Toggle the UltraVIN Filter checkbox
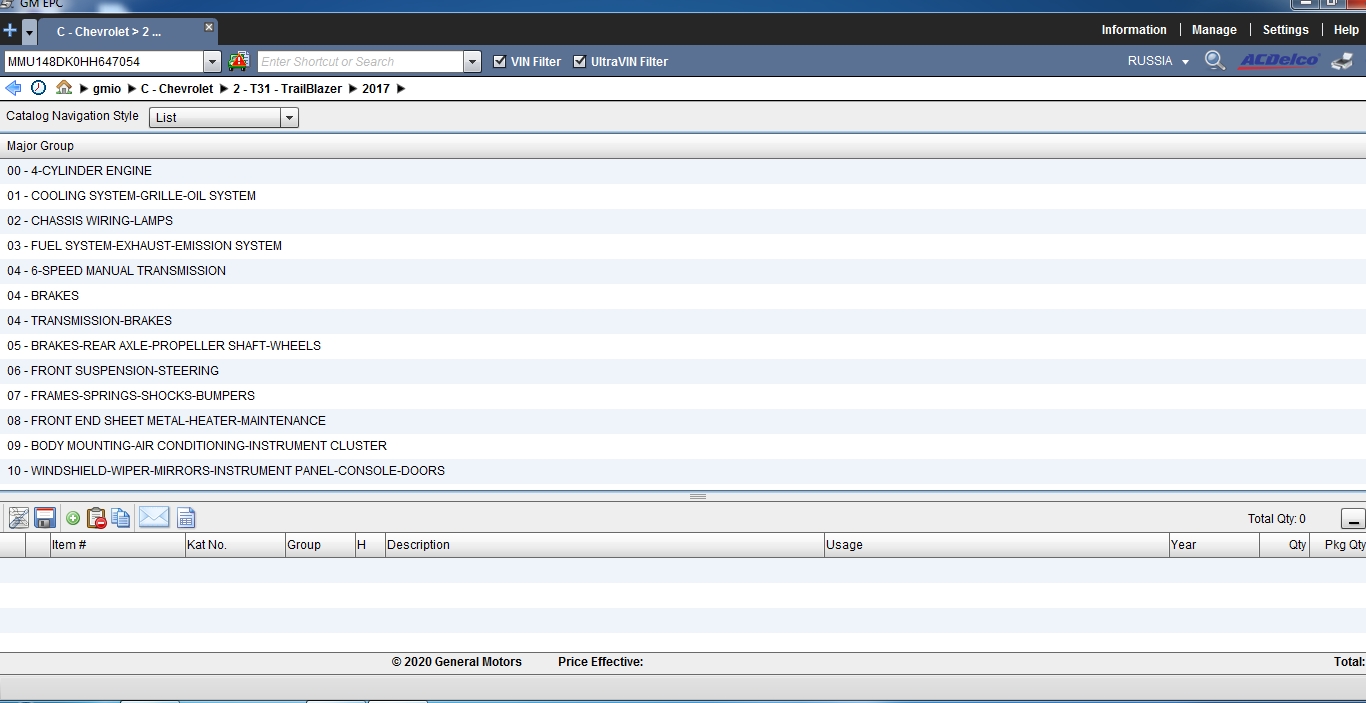1366x703 pixels. (x=579, y=61)
